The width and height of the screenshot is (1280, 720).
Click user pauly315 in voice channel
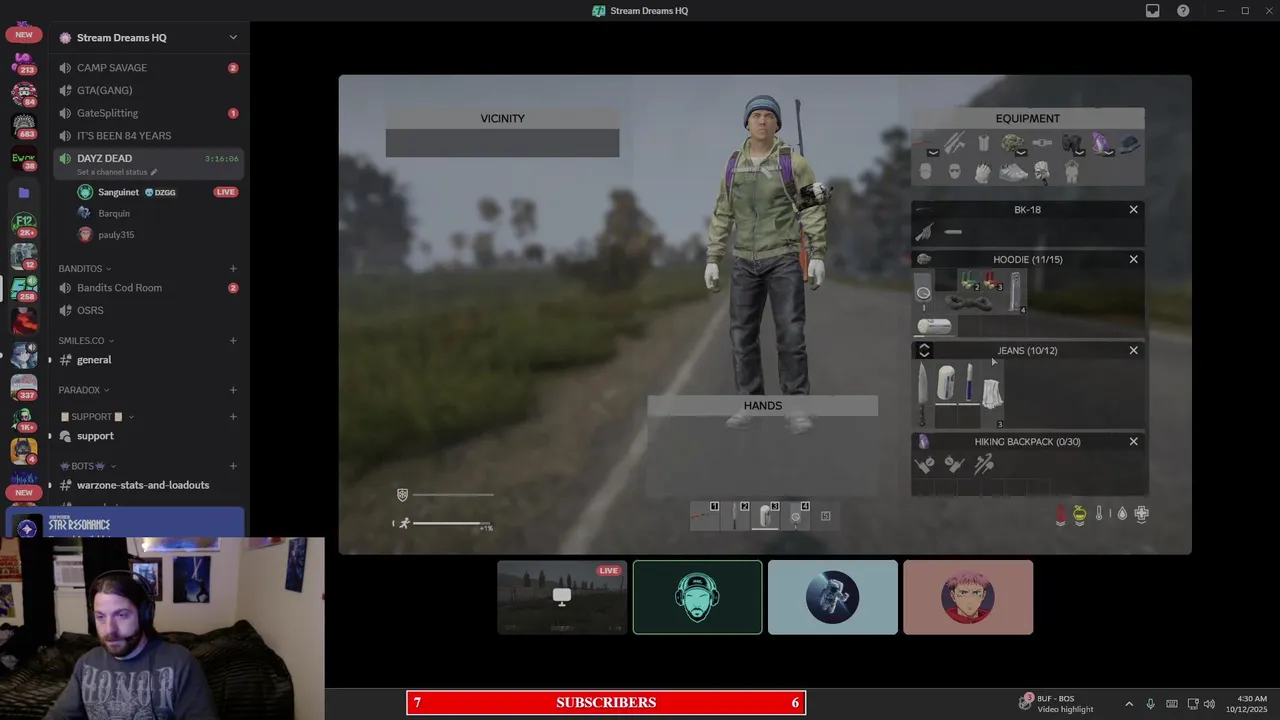158,235
